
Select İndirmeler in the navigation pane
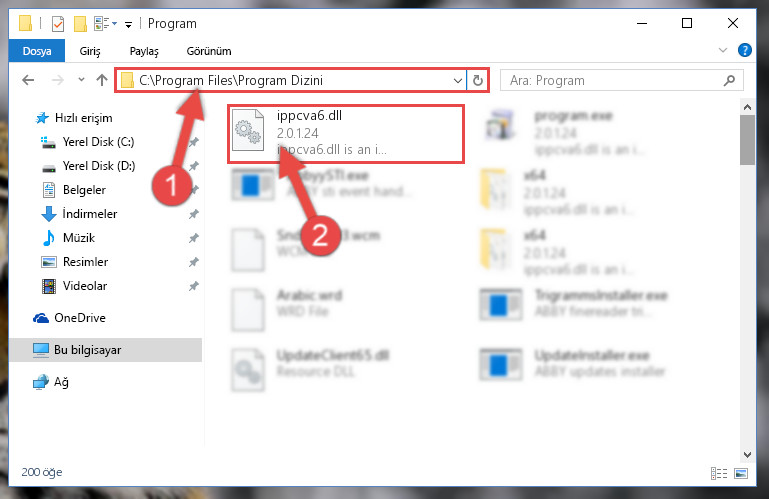90,214
